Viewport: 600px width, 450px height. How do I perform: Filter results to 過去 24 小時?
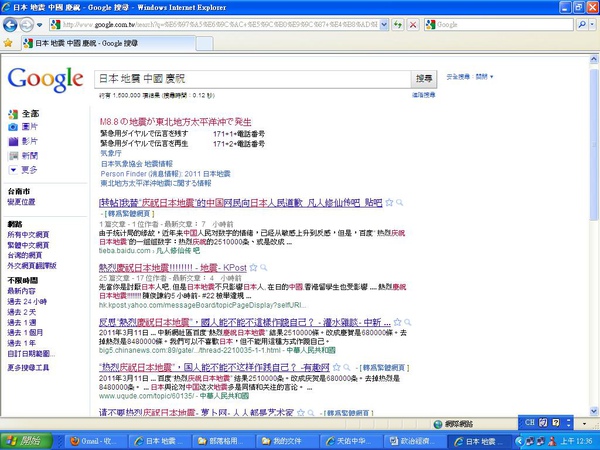27,302
